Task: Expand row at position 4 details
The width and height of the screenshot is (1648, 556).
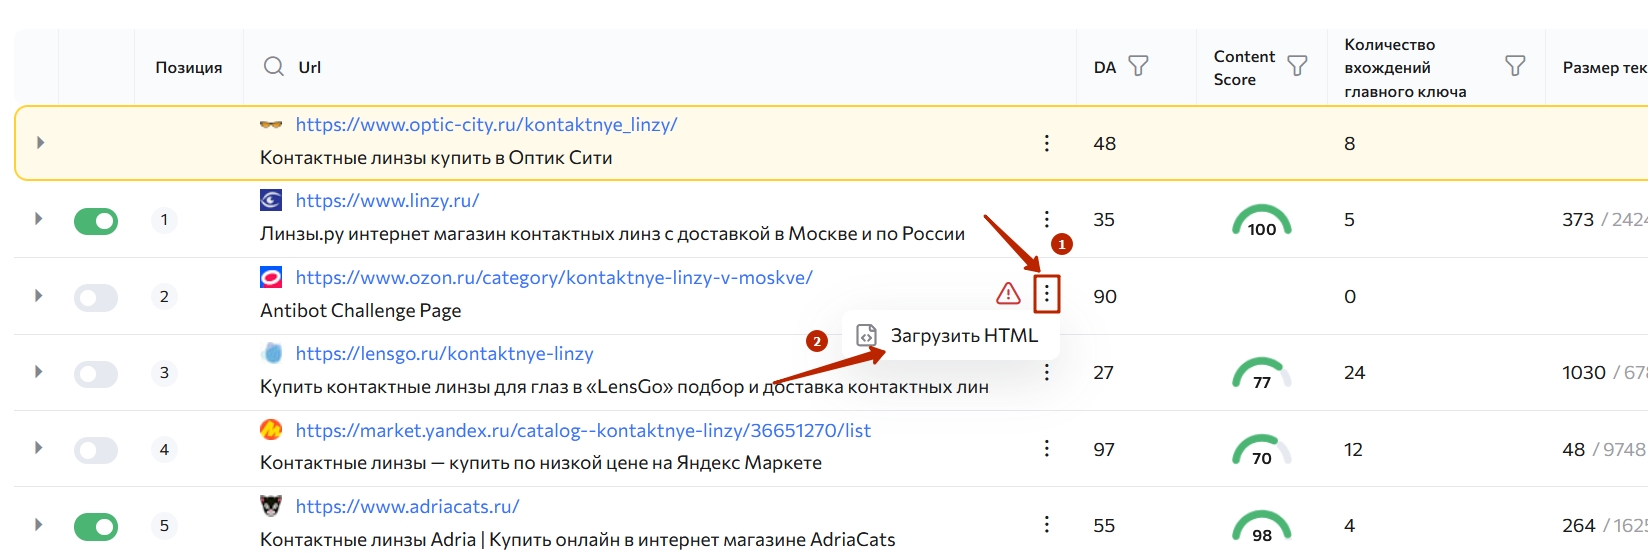Action: click(x=39, y=448)
